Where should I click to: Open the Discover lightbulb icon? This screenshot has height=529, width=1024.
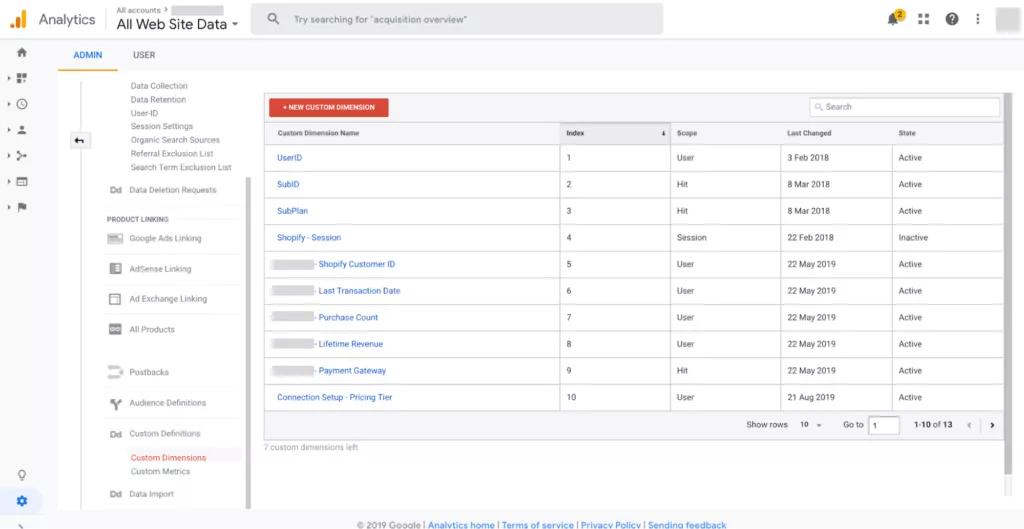[x=22, y=475]
